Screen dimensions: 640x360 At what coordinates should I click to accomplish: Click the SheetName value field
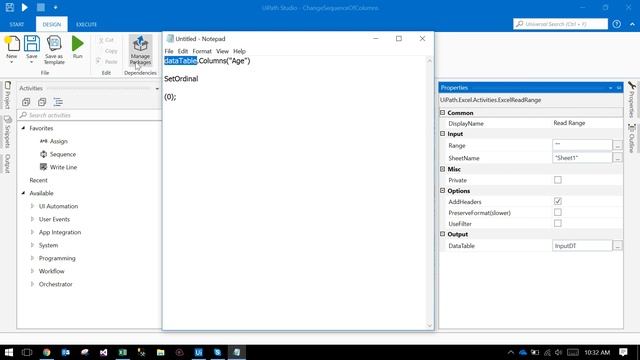[582, 158]
